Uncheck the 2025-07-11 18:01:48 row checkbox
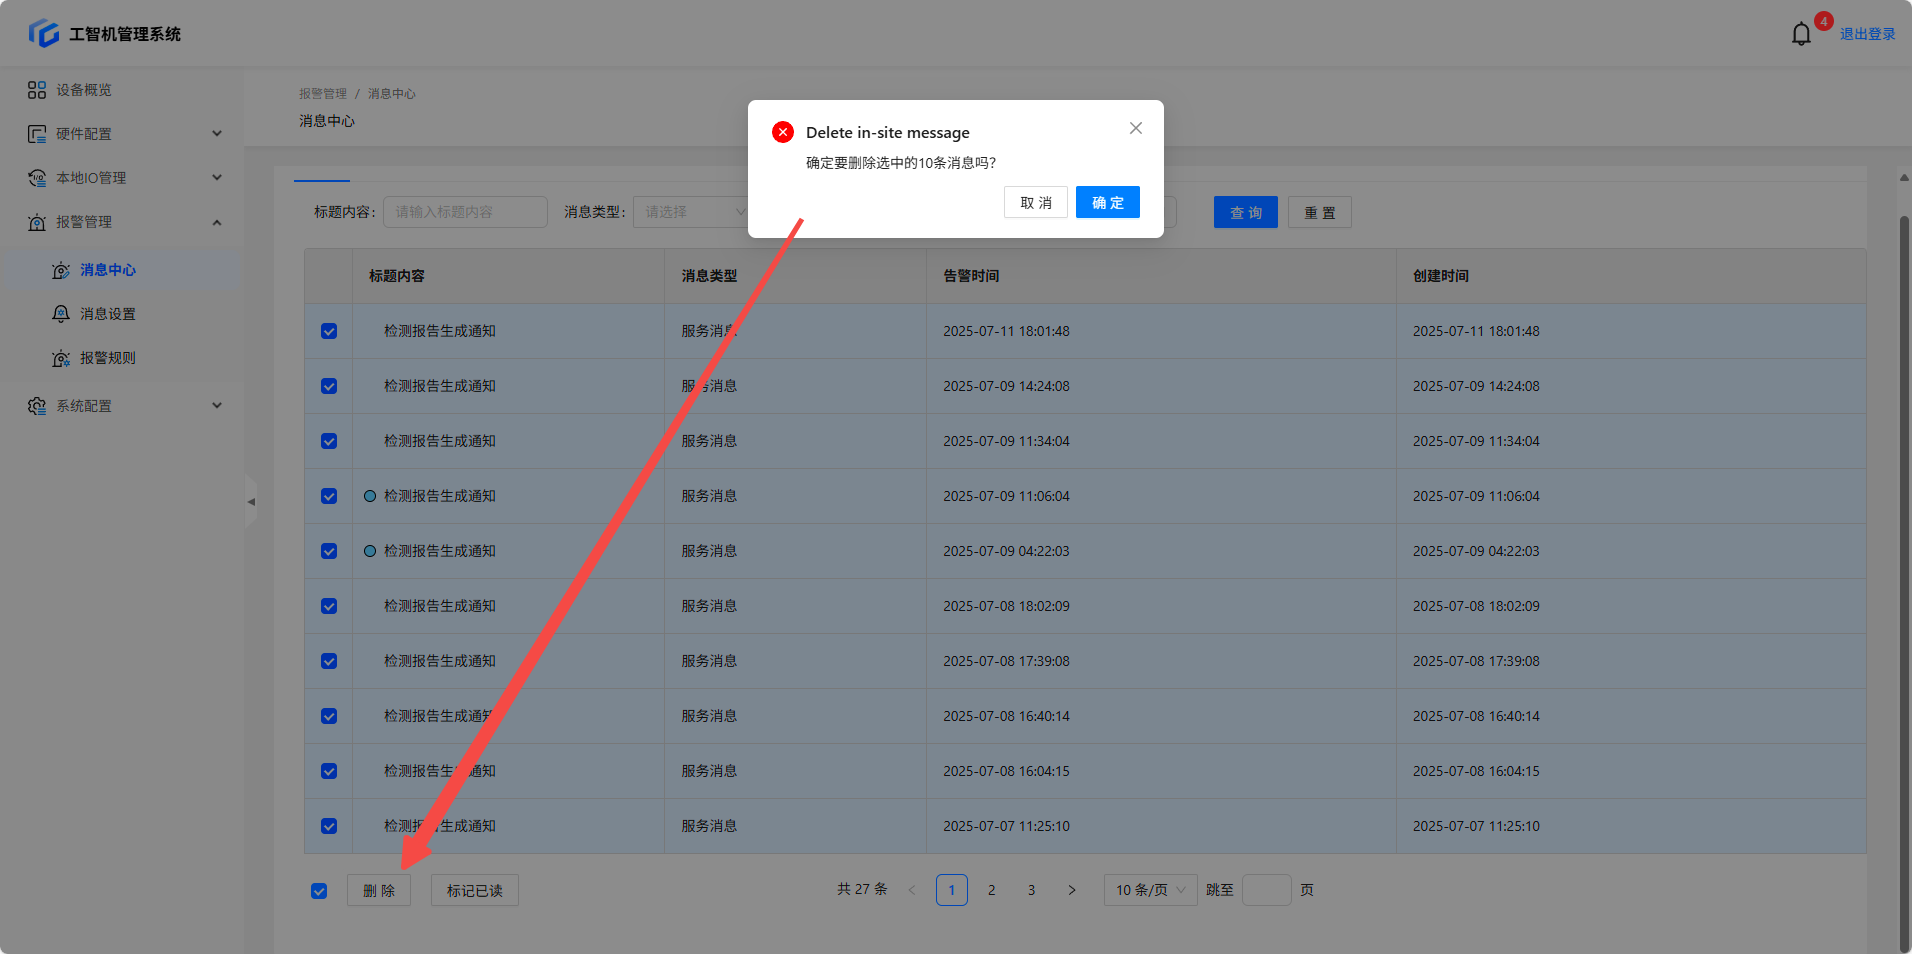 click(329, 331)
